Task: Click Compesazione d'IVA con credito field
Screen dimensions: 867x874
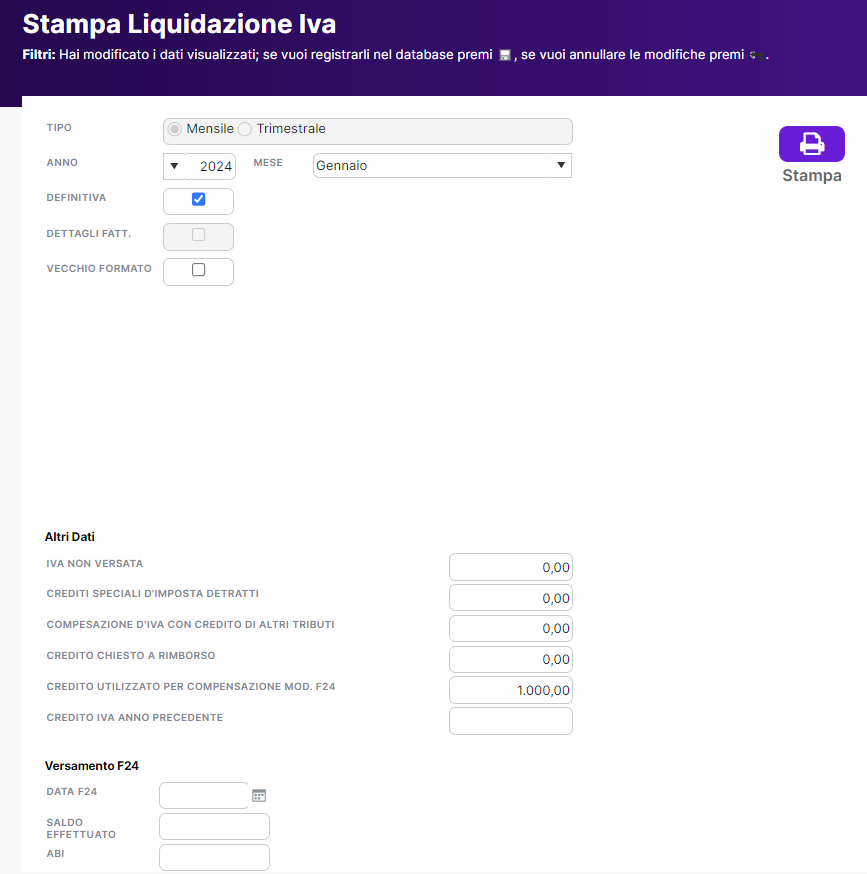Action: point(511,629)
